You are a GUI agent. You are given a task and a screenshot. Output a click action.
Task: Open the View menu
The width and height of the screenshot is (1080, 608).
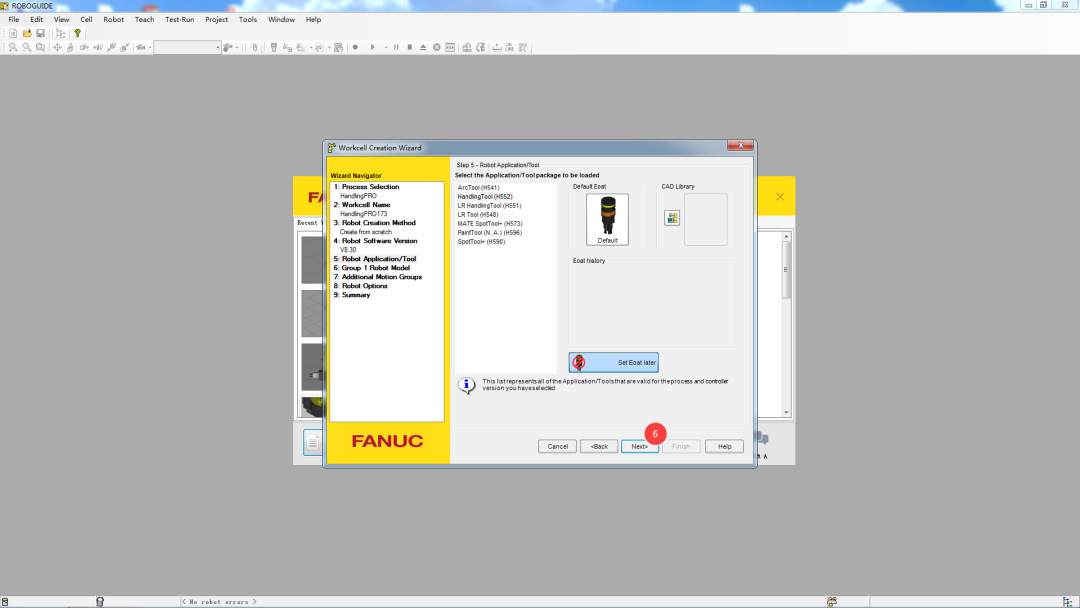pos(61,19)
